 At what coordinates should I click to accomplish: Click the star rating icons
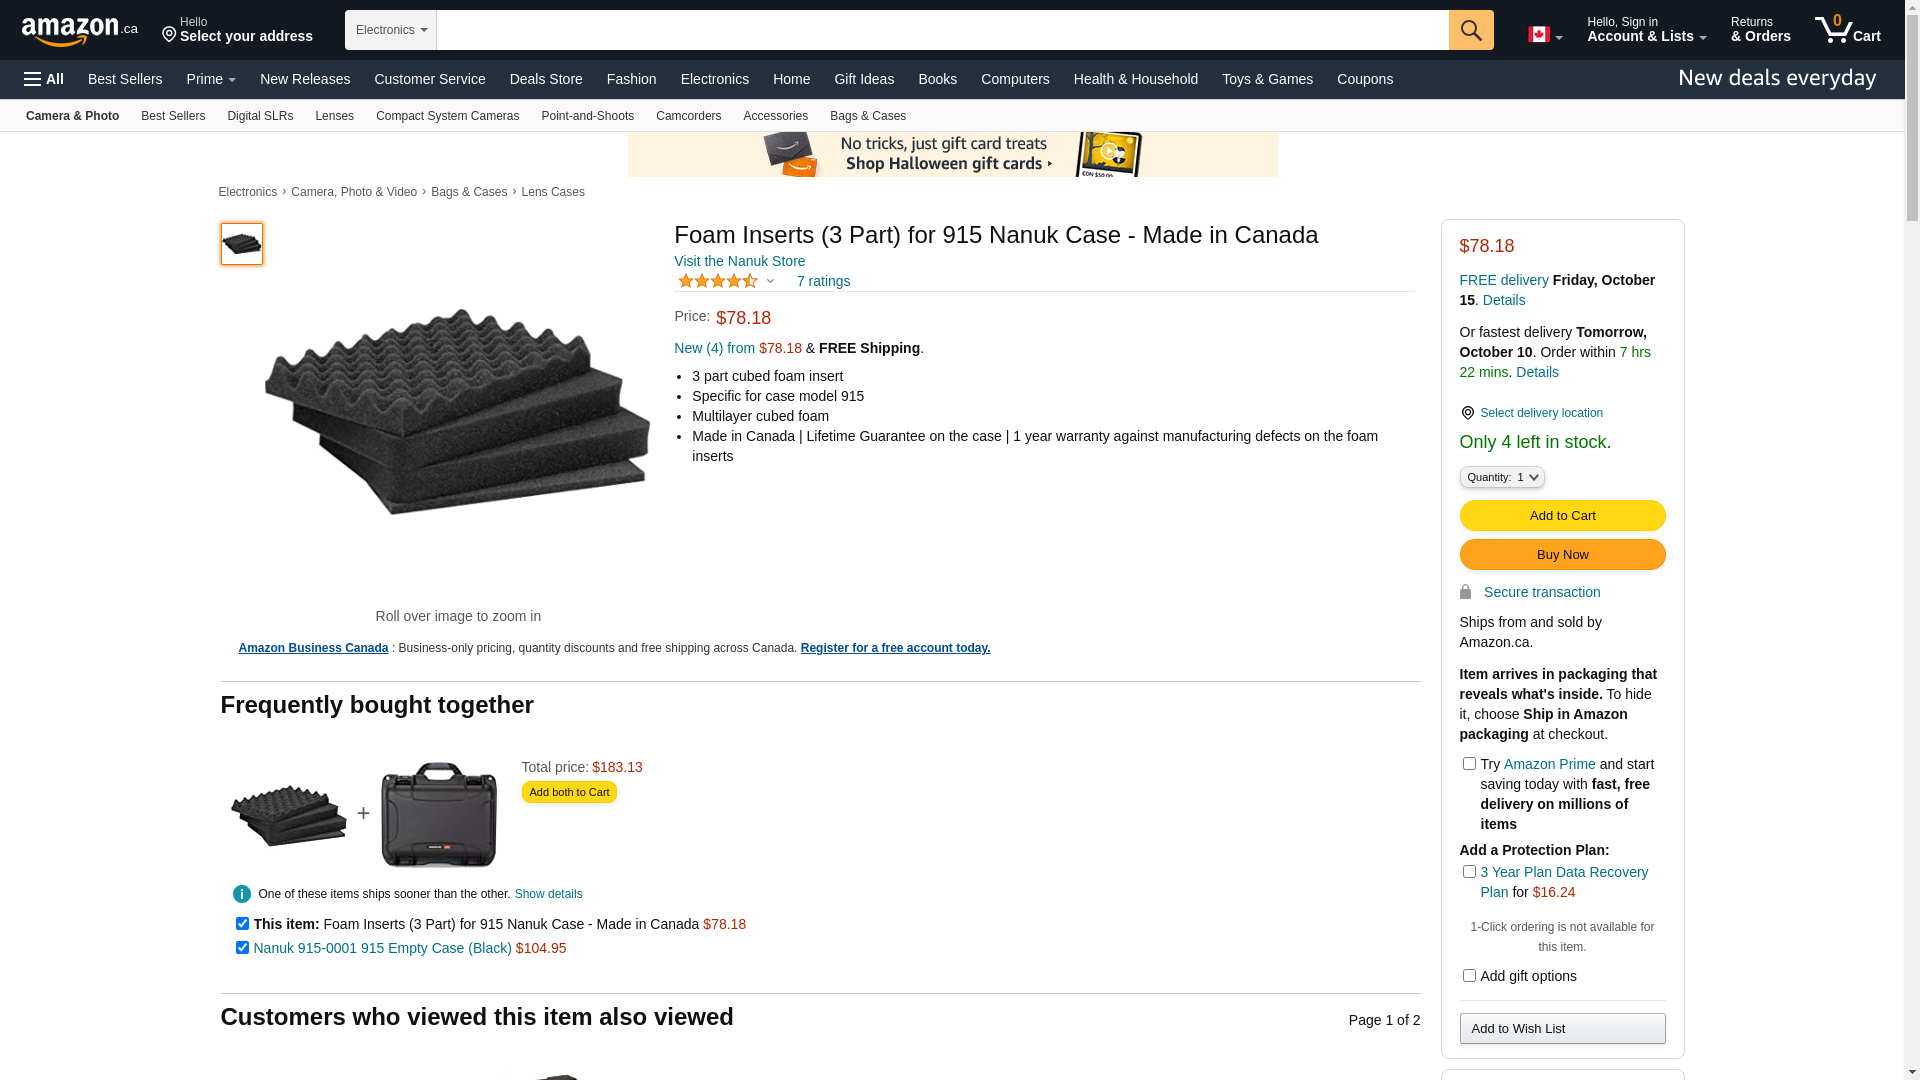coord(718,282)
